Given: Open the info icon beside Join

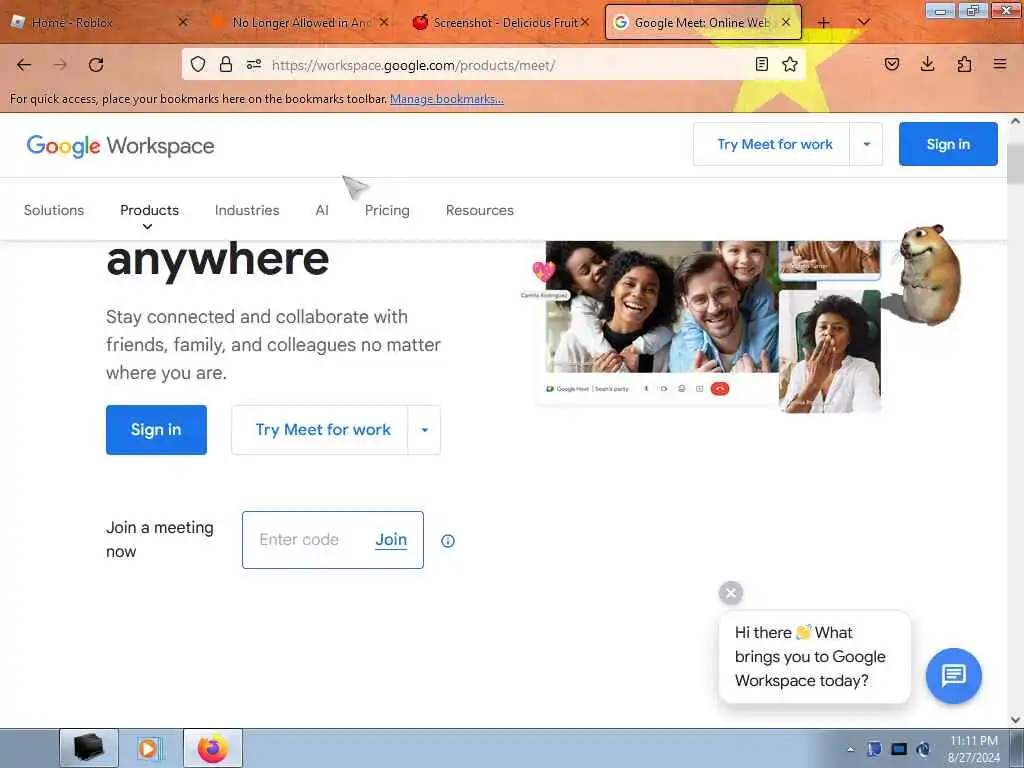Looking at the screenshot, I should pos(448,541).
